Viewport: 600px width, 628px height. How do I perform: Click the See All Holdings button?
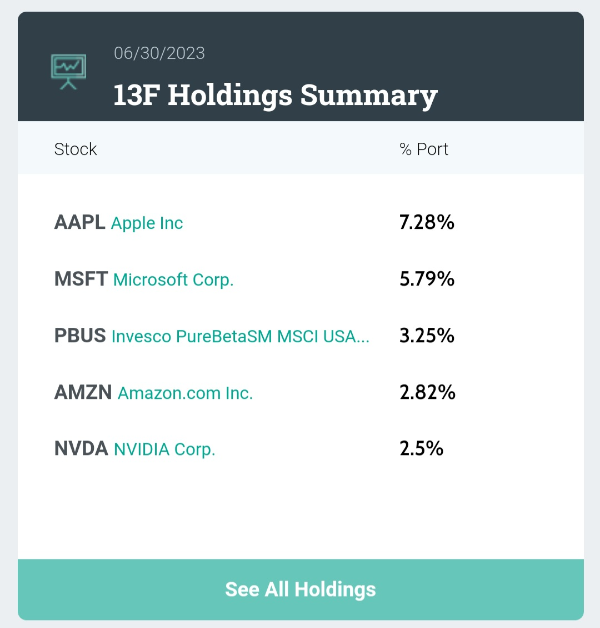click(301, 589)
